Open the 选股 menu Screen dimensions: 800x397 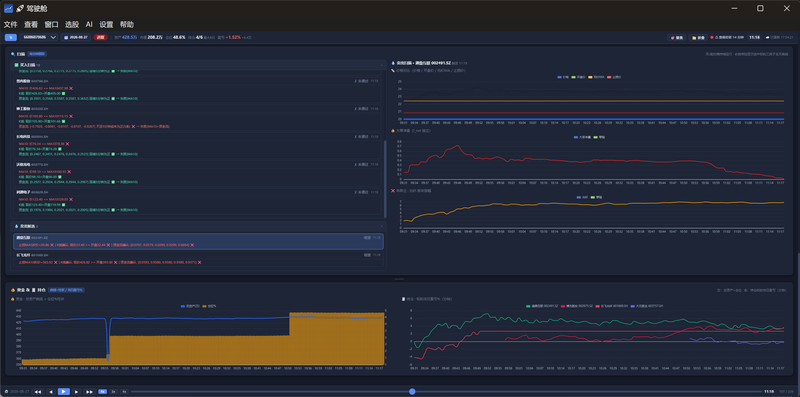pos(72,24)
